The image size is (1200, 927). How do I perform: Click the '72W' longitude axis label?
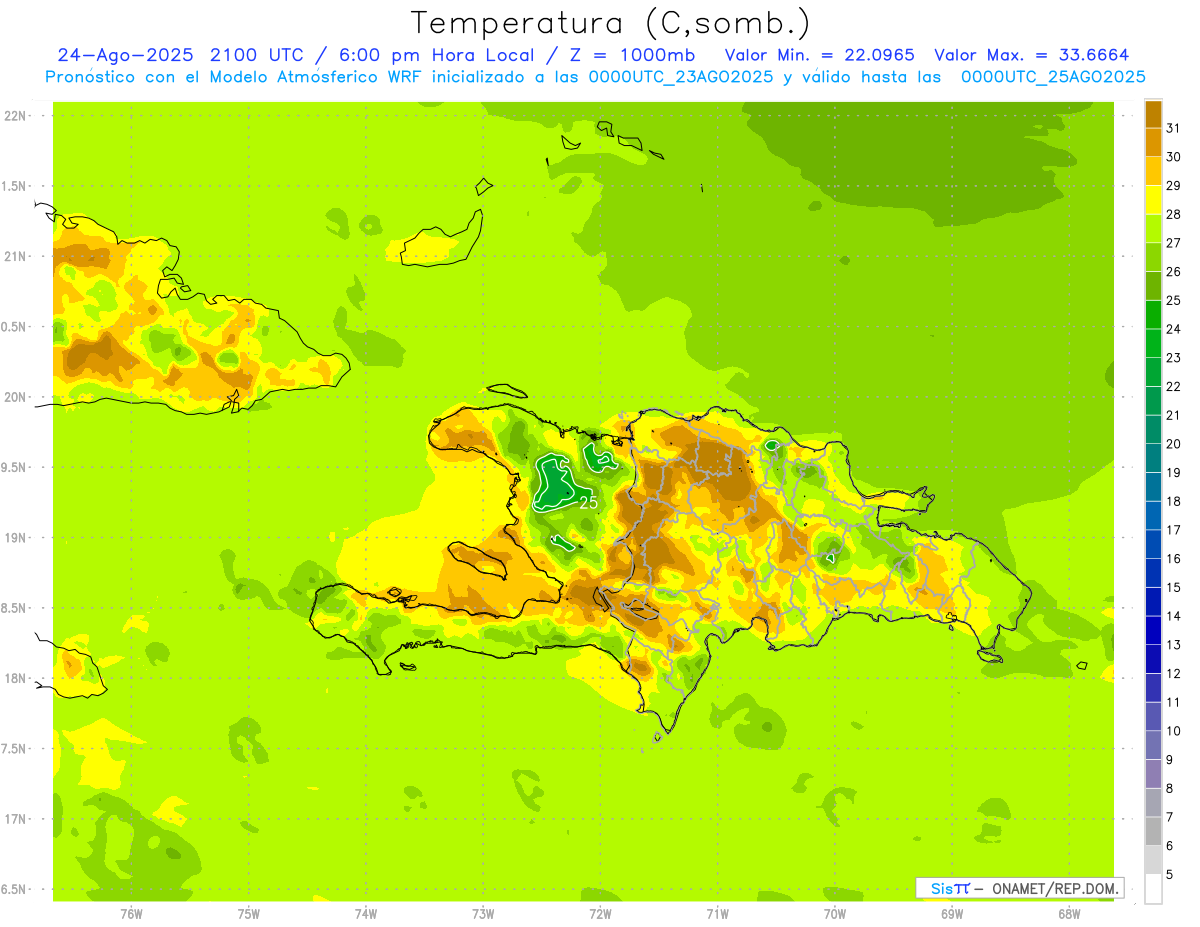point(600,914)
